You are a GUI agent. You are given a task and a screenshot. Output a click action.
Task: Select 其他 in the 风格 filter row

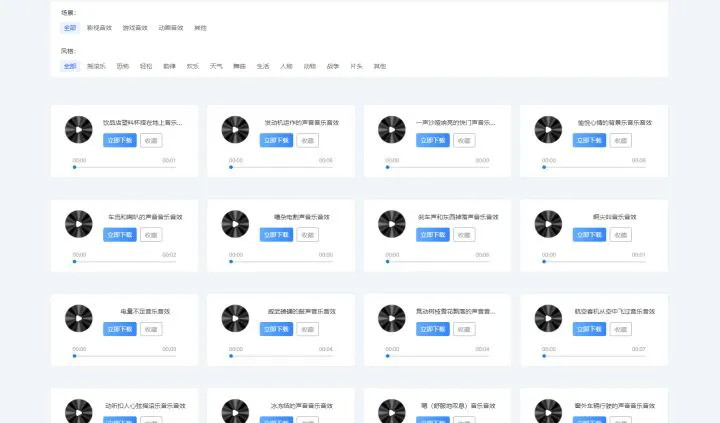pyautogui.click(x=380, y=66)
